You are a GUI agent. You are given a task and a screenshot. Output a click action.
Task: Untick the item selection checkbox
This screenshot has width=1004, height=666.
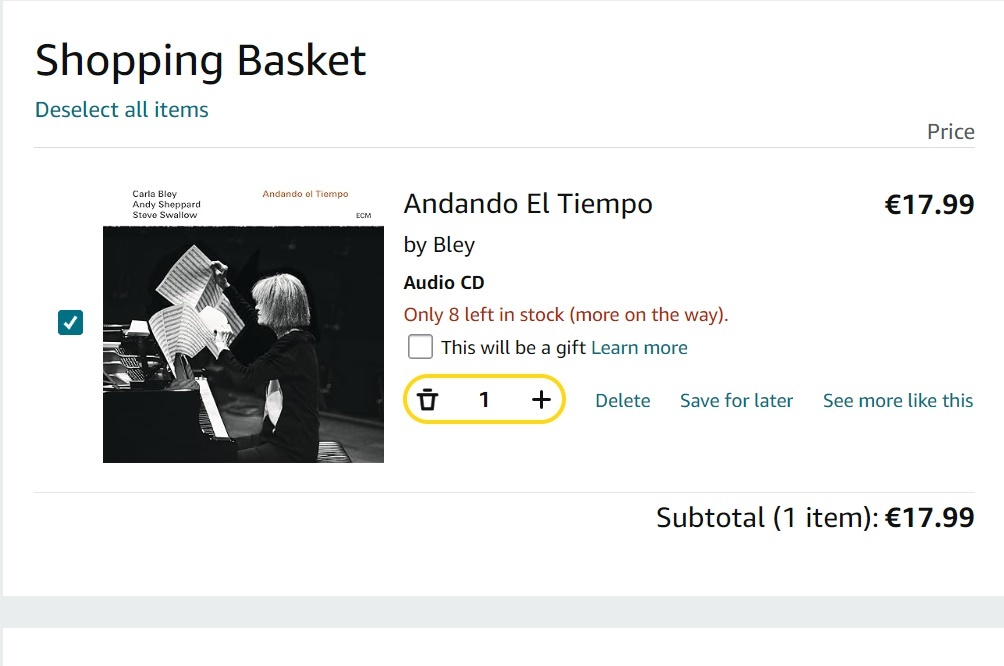coord(70,322)
